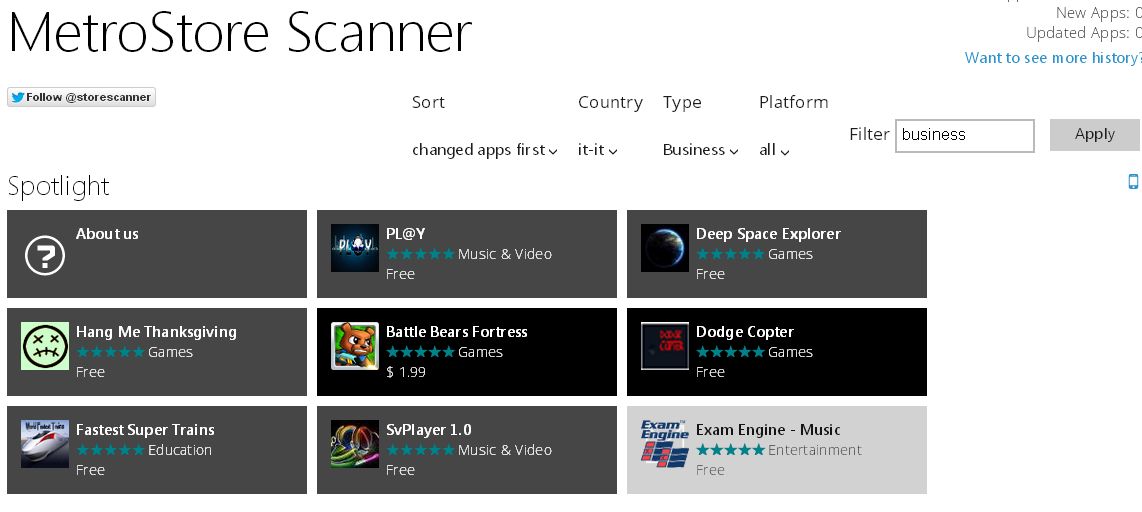The image size is (1142, 512).
Task: Click the PL@Y star rating
Action: tap(420, 254)
